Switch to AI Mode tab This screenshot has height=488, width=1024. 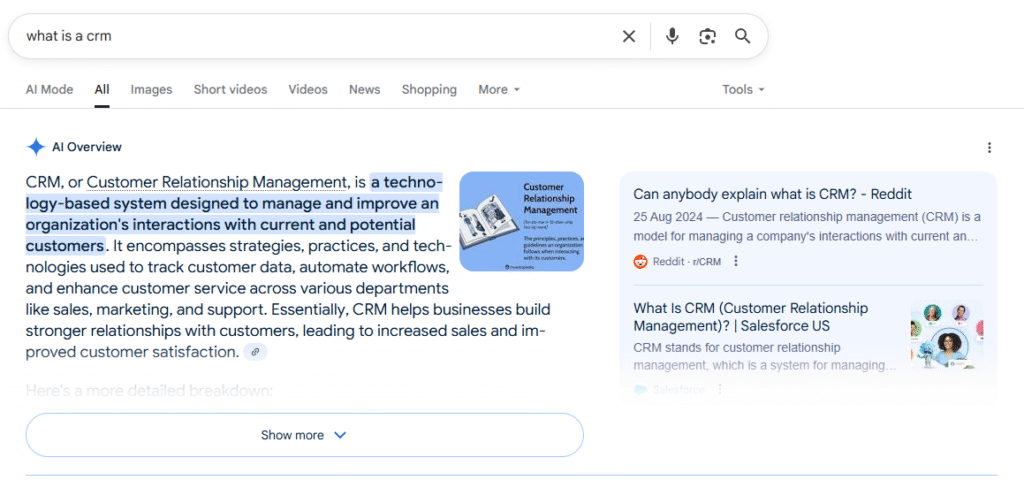pos(50,89)
